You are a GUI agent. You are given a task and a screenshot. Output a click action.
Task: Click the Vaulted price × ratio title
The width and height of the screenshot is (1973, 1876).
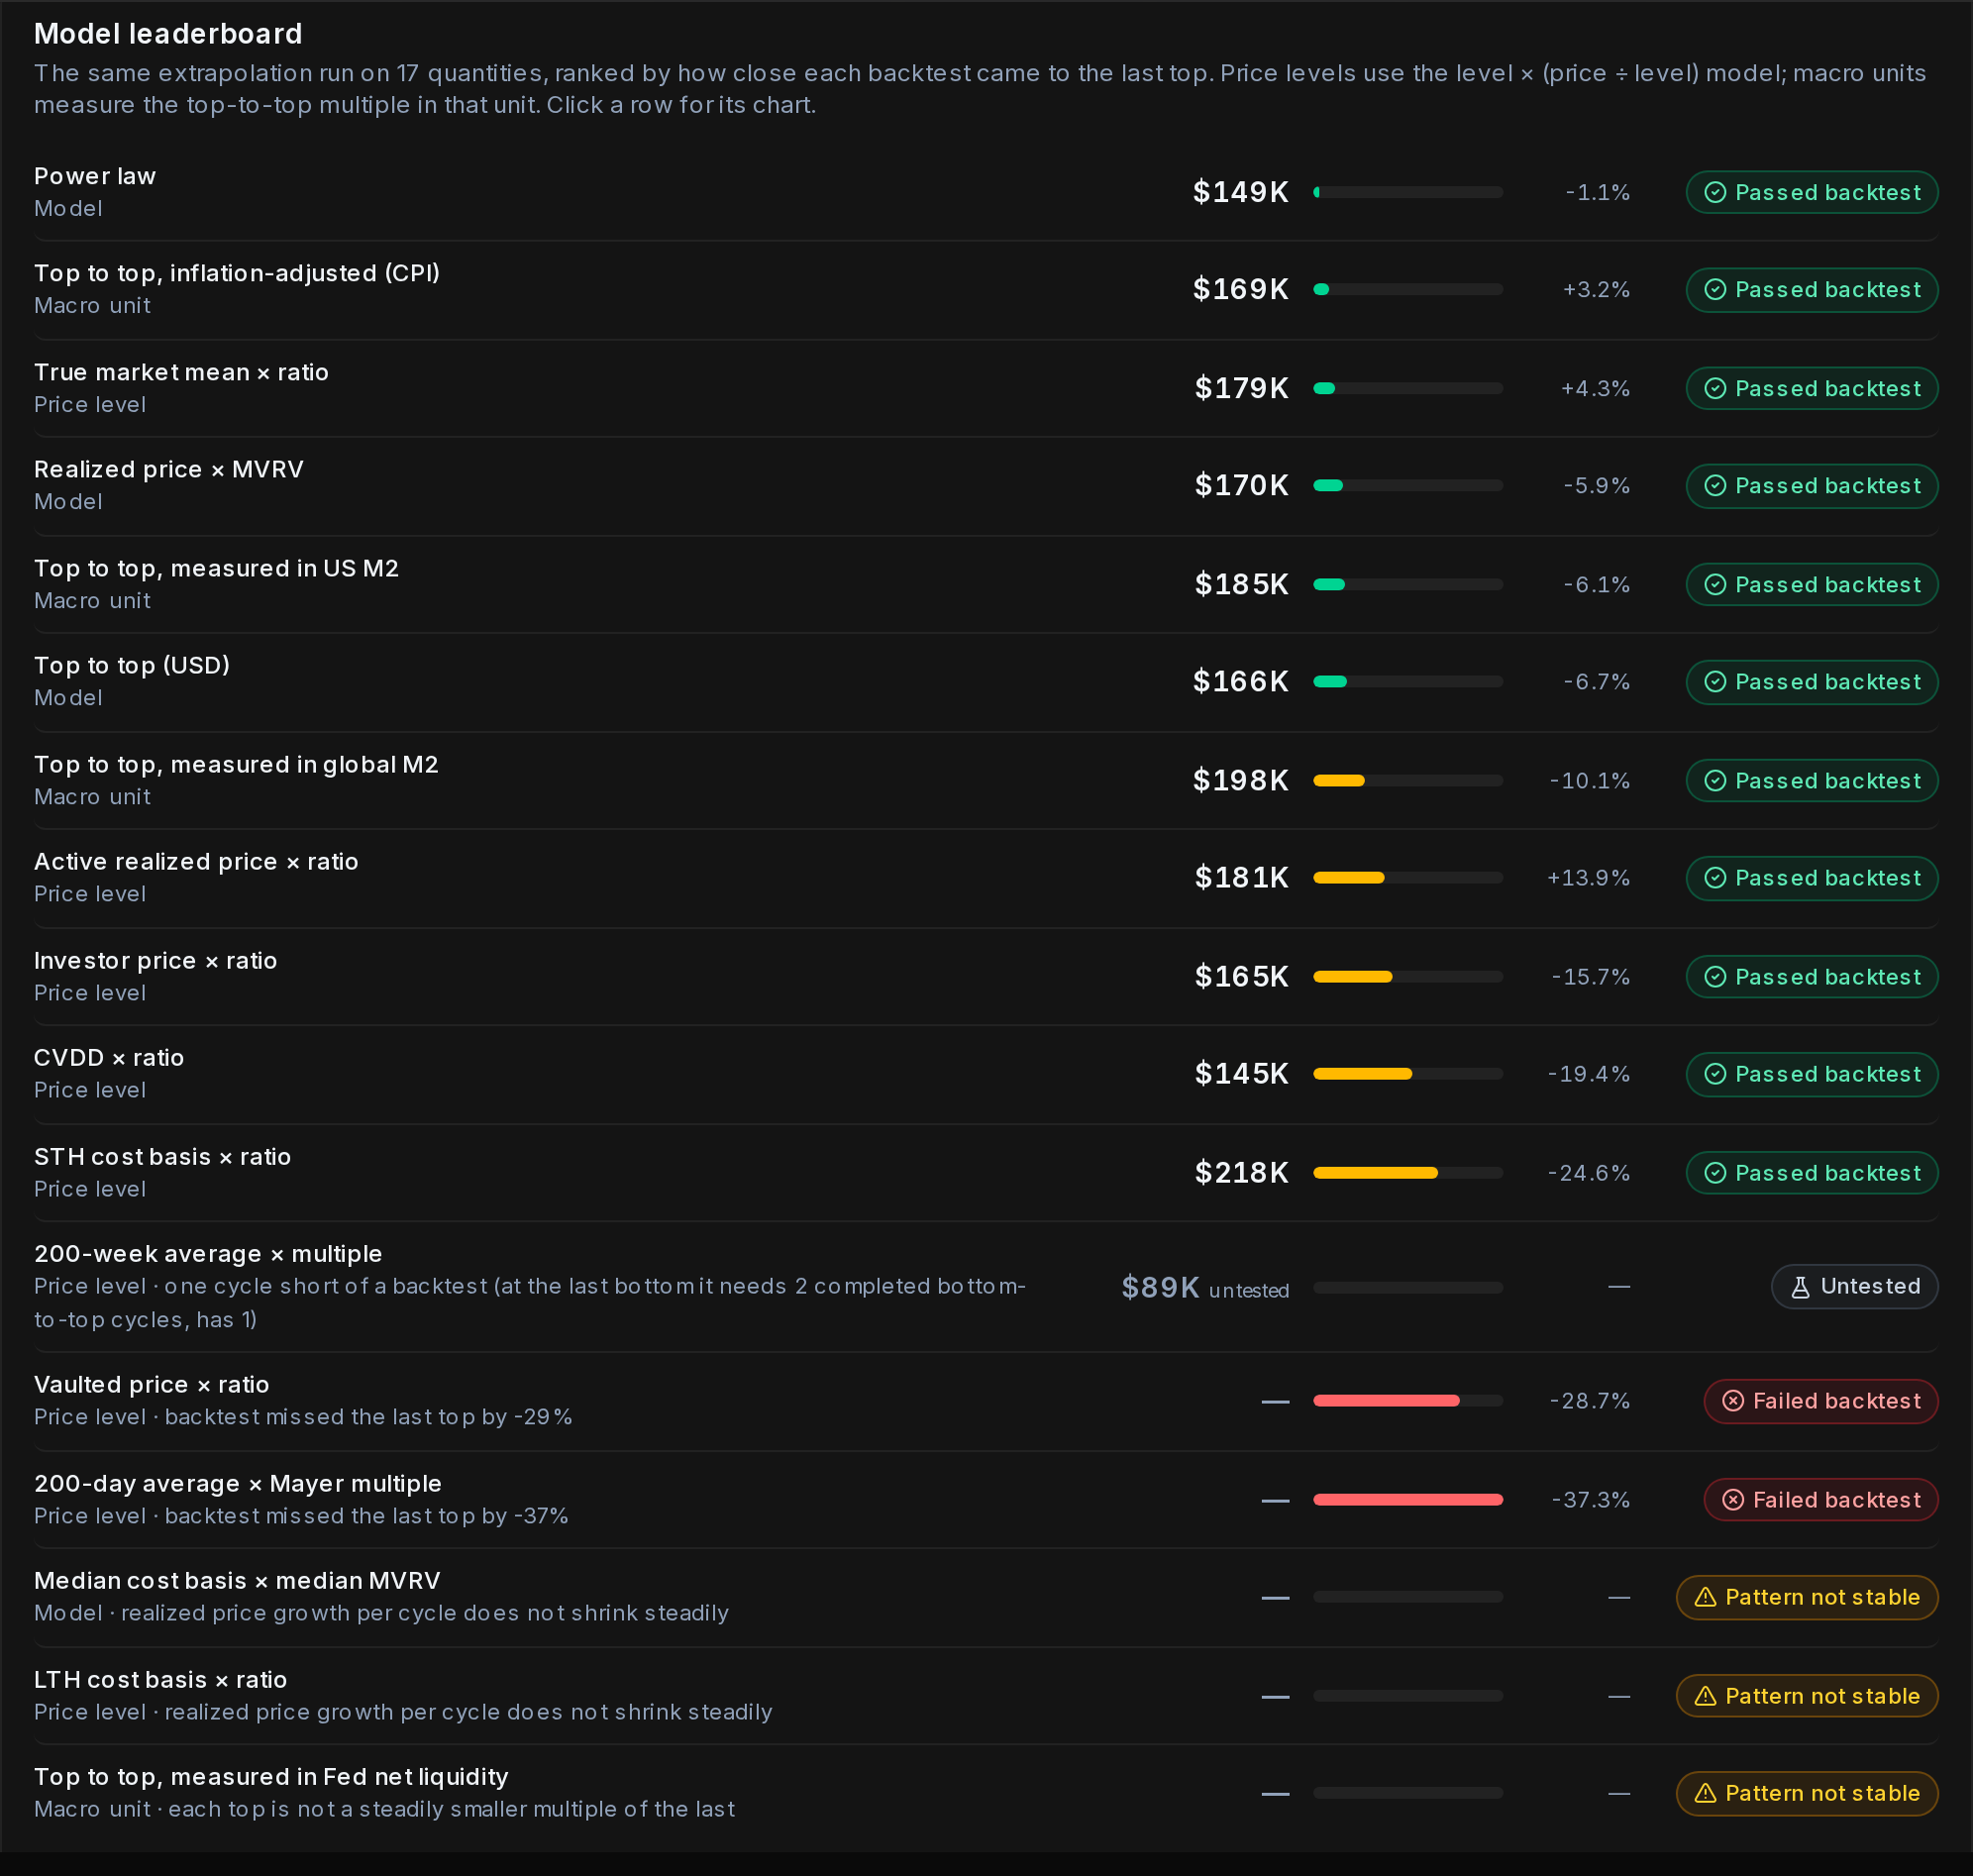(x=151, y=1385)
